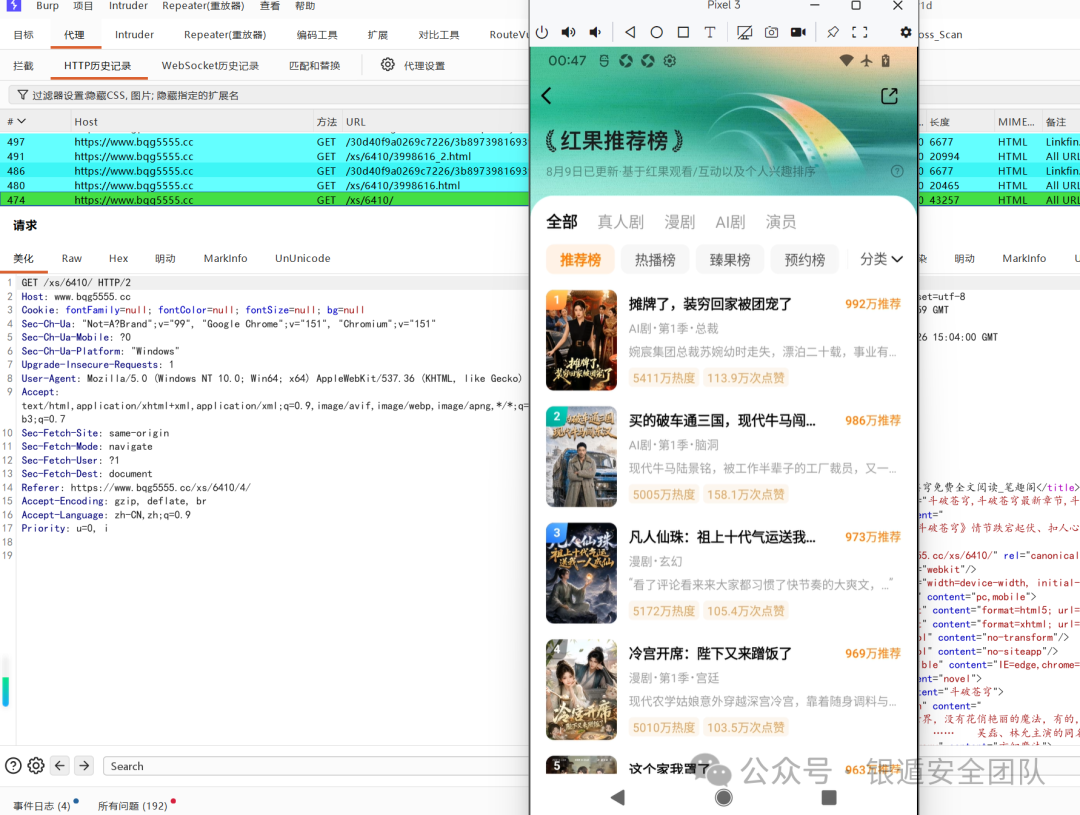
Task: Switch to the 对比工具 tab
Action: pyautogui.click(x=439, y=34)
